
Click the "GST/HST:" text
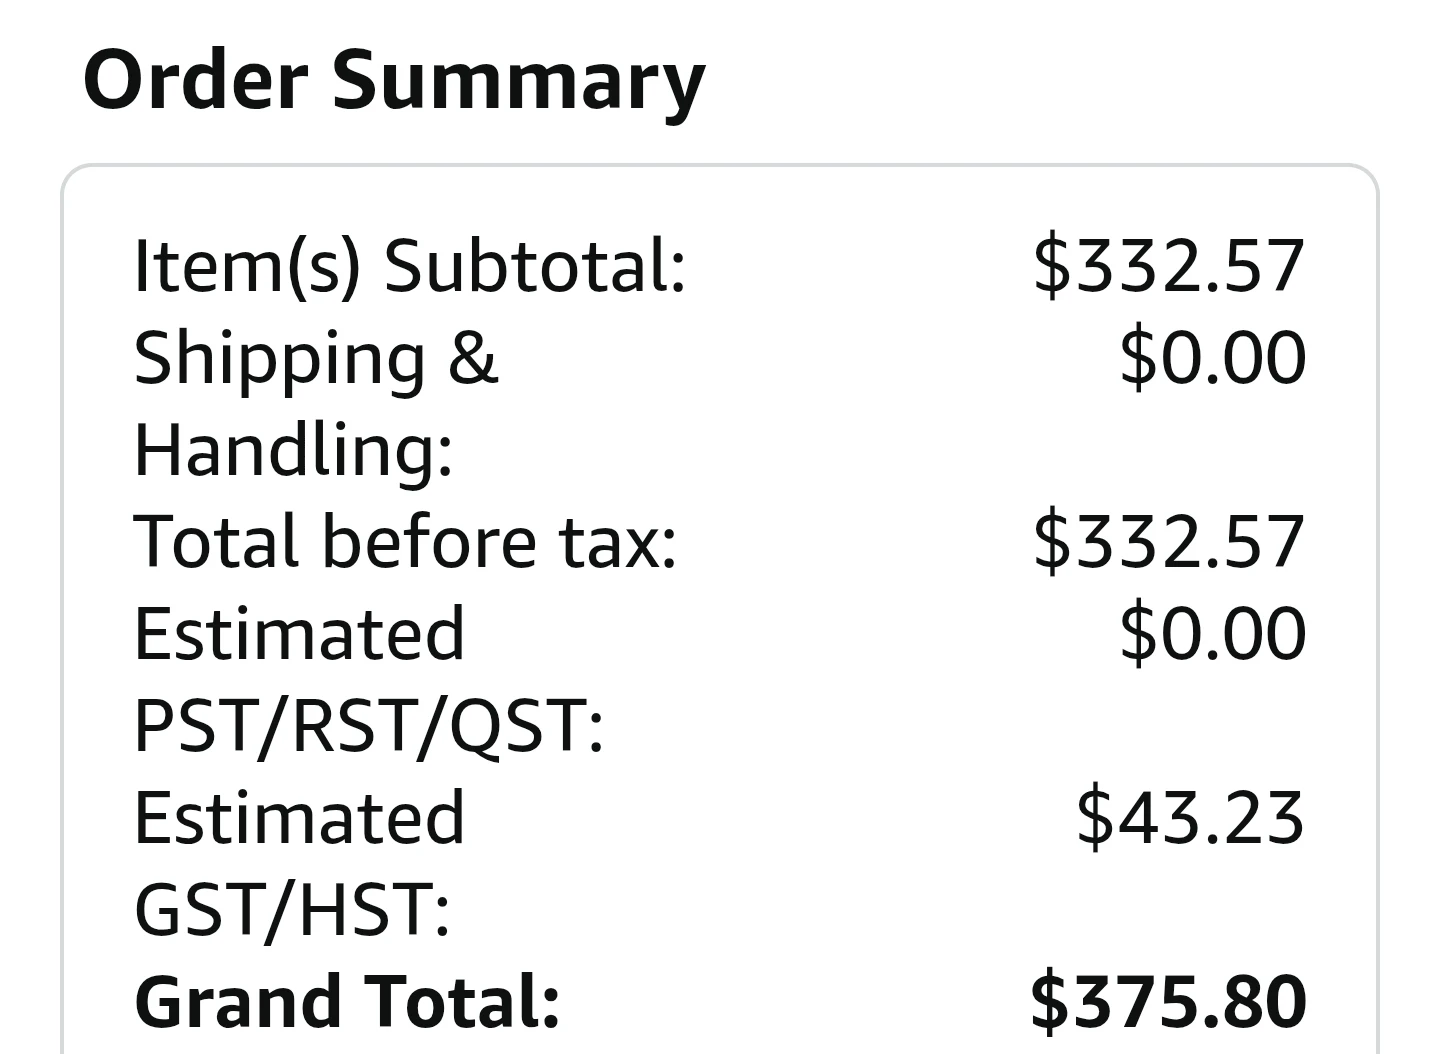coord(291,910)
